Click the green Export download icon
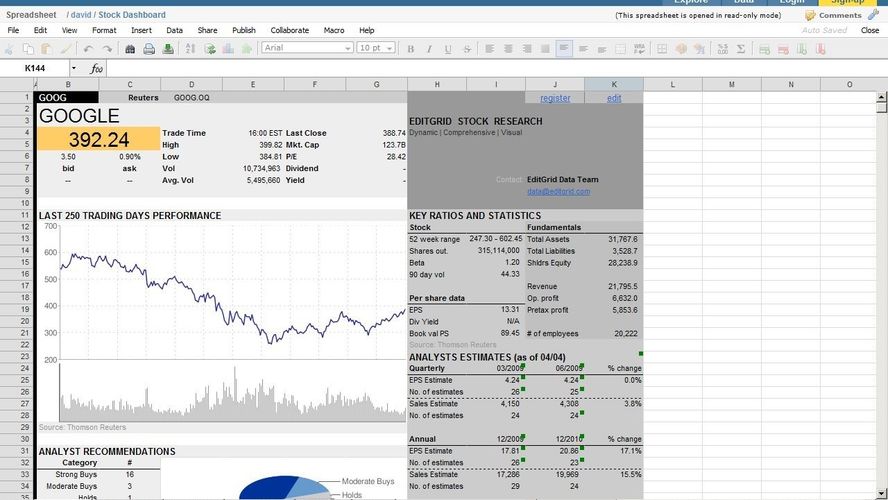Viewport: 888px width, 500px height. pos(168,49)
